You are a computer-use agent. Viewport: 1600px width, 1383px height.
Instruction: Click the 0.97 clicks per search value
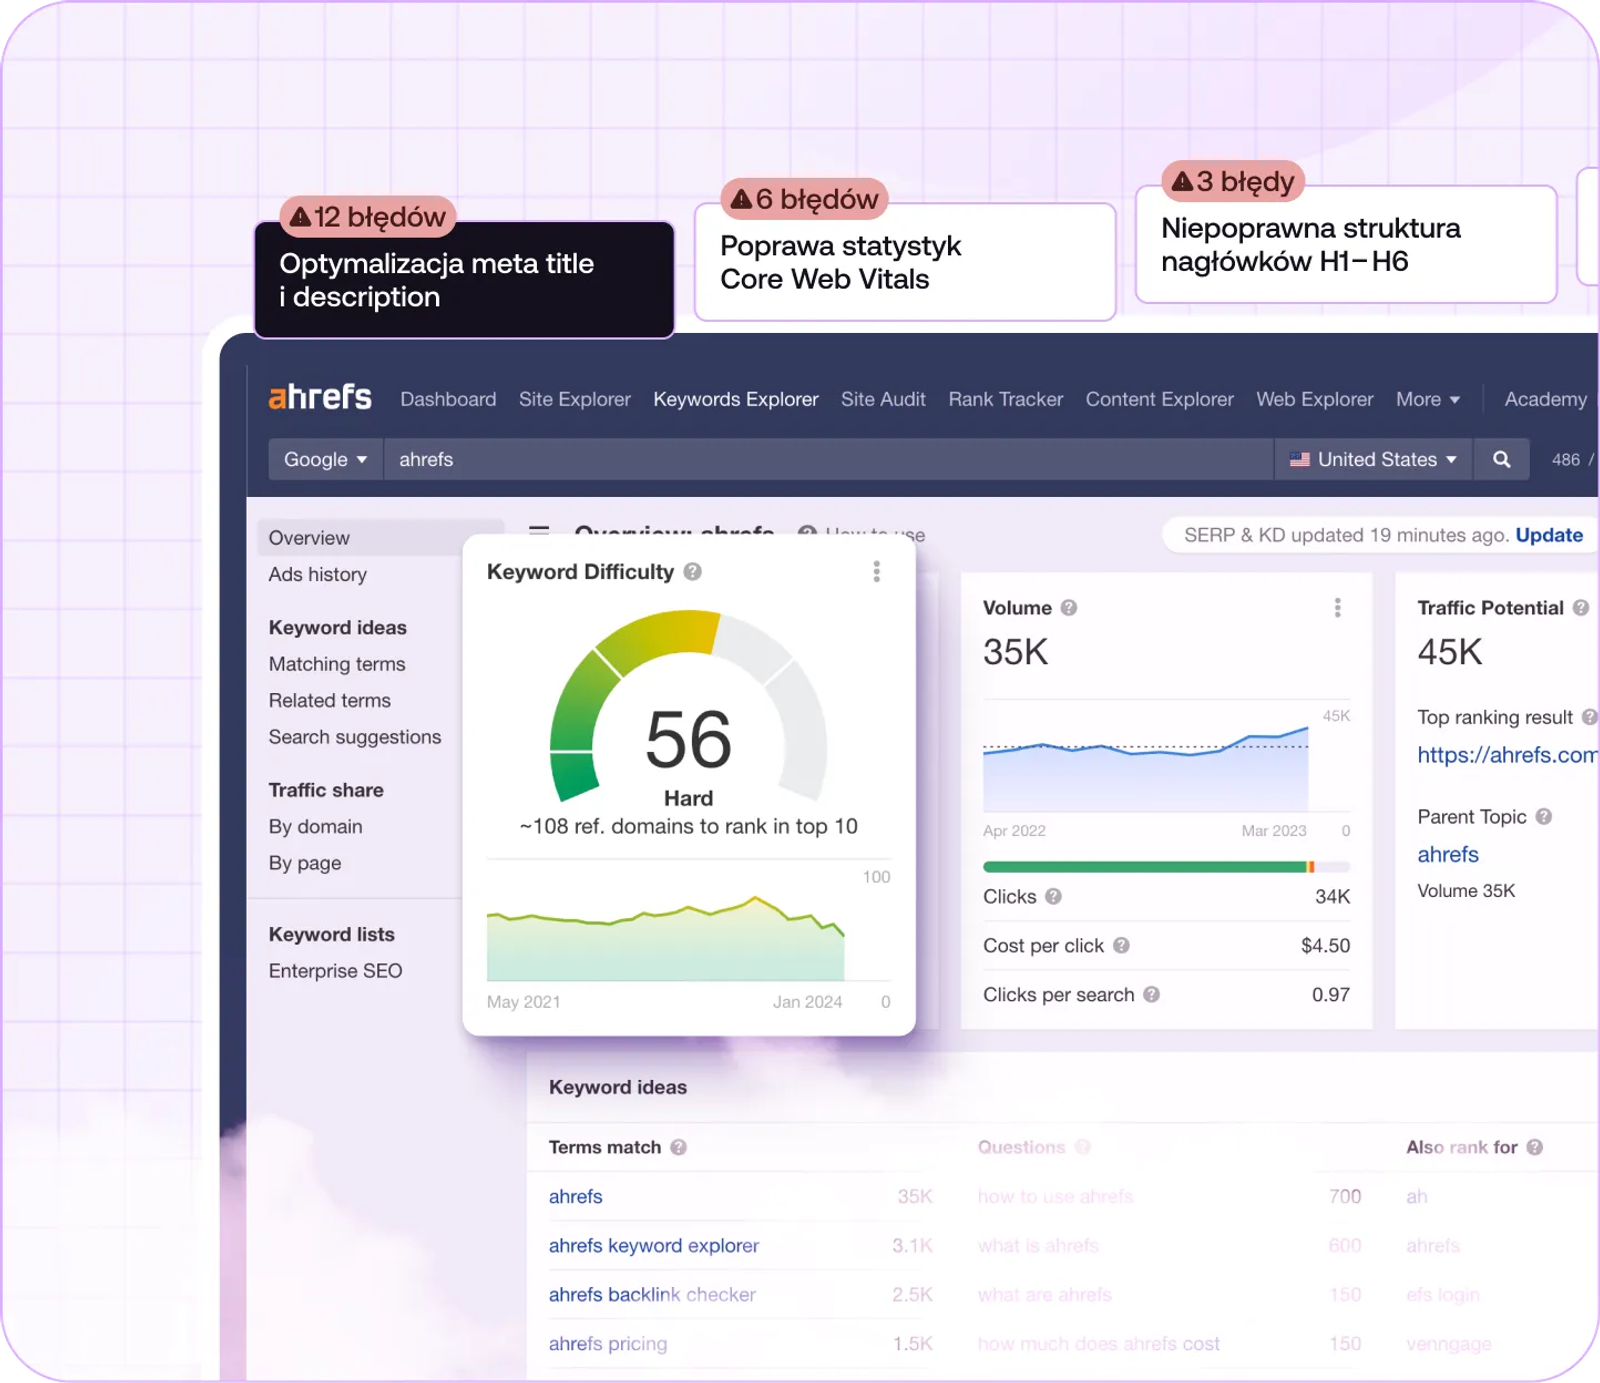(x=1331, y=995)
